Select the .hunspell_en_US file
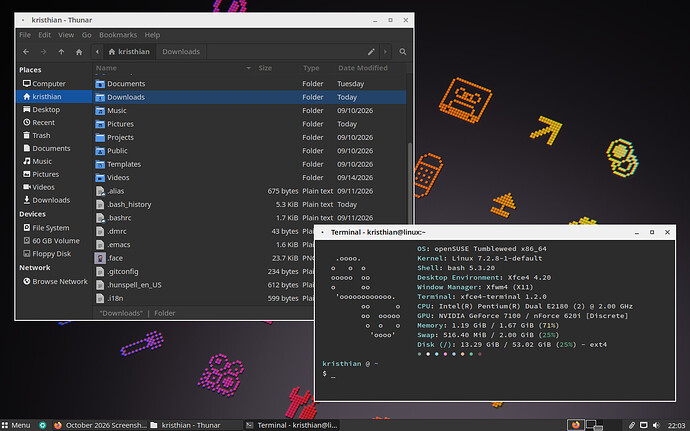Screen dimensions: 690x431 coord(204,285)
